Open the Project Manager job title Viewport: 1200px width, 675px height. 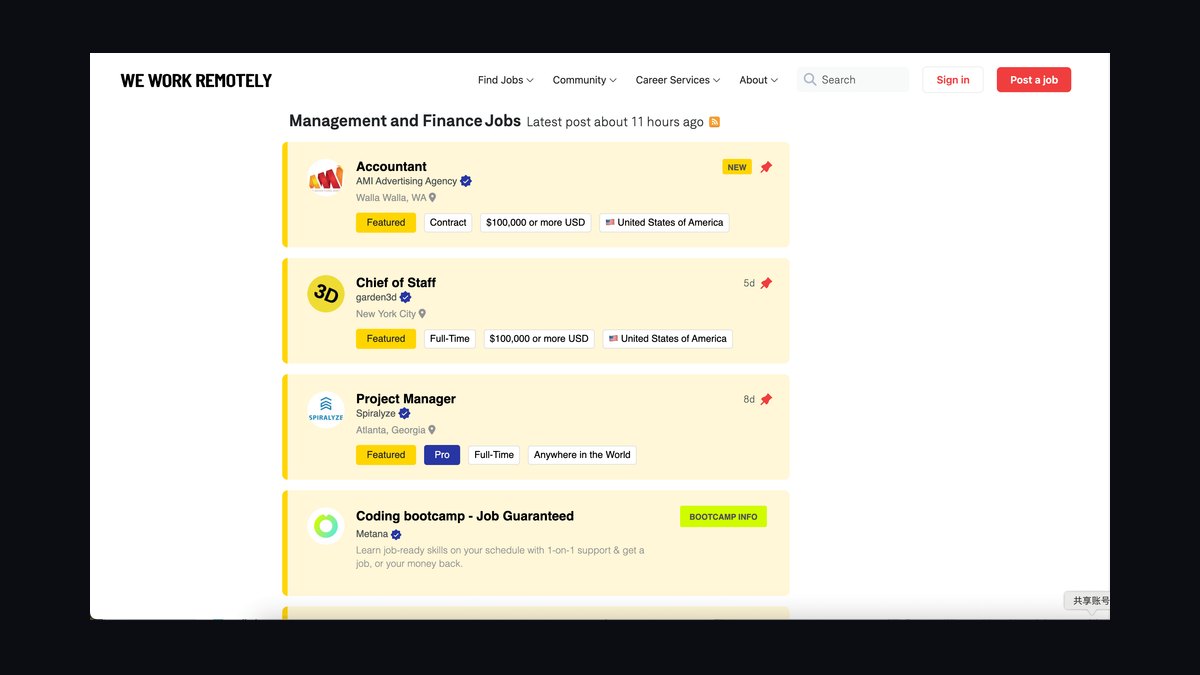pos(406,398)
